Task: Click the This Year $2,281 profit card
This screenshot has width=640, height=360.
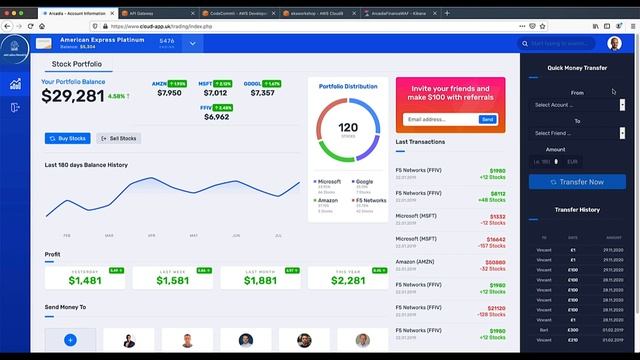Action: (348, 278)
